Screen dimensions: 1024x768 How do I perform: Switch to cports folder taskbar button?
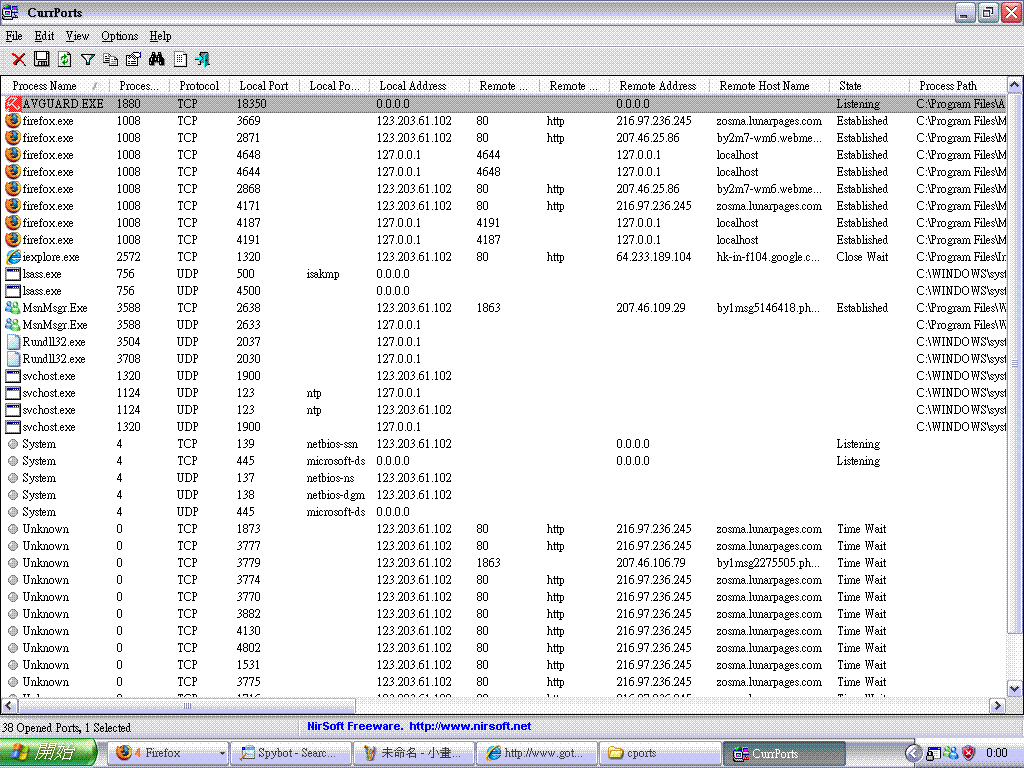click(659, 753)
